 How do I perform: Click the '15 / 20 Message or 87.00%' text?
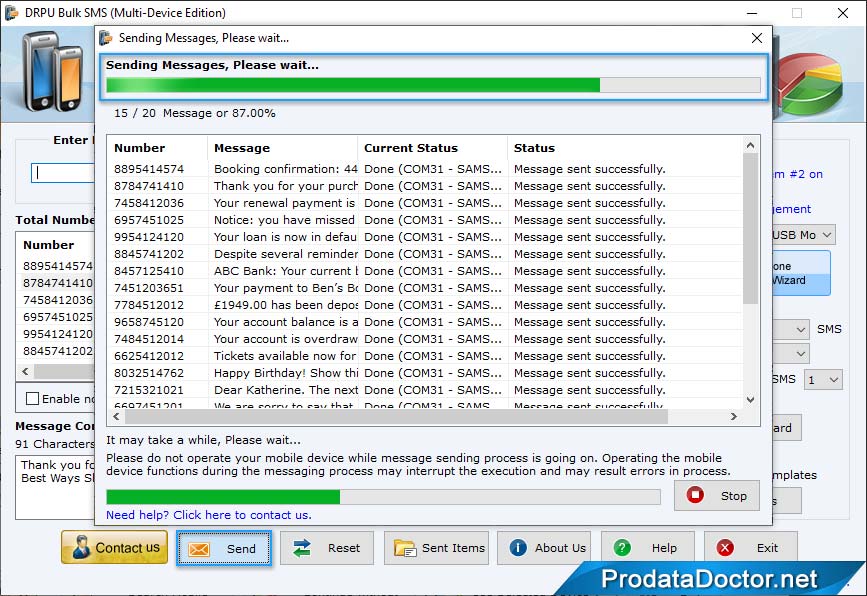click(195, 113)
